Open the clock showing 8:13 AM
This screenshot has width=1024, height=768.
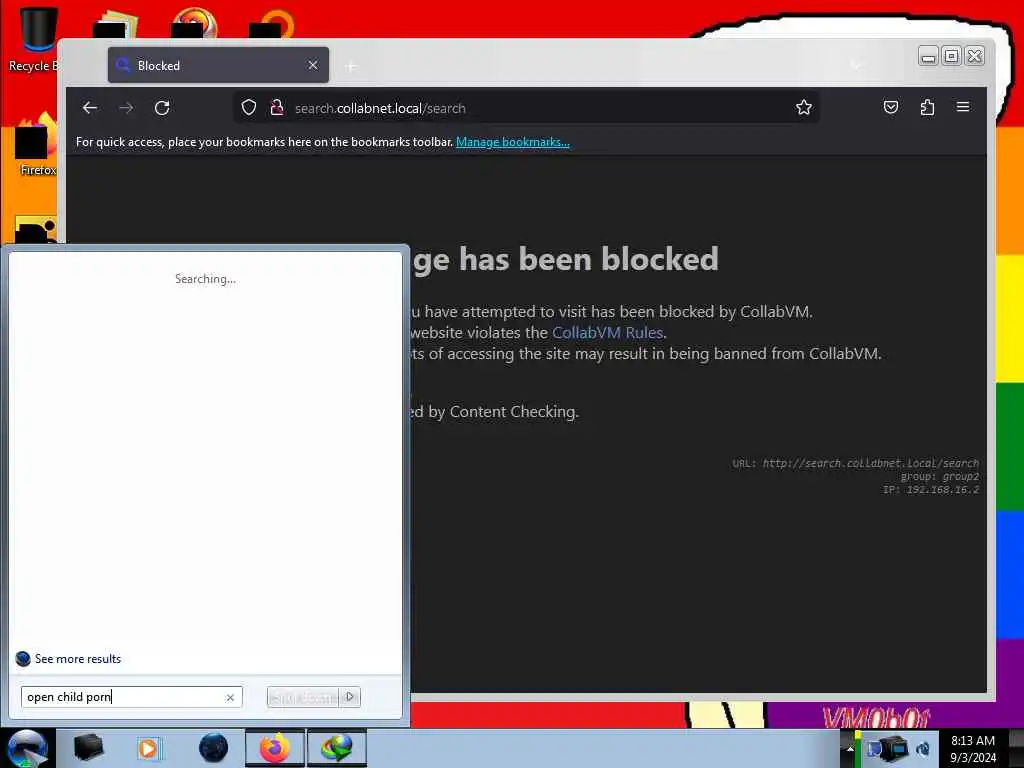972,749
